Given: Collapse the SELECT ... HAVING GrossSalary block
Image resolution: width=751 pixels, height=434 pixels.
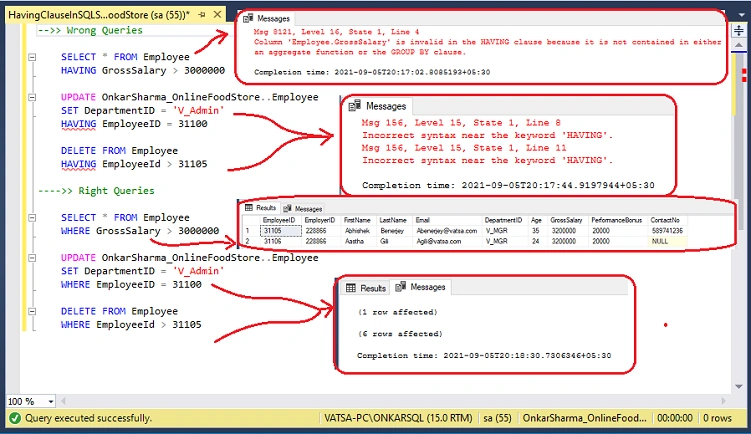Looking at the screenshot, I should (32, 57).
